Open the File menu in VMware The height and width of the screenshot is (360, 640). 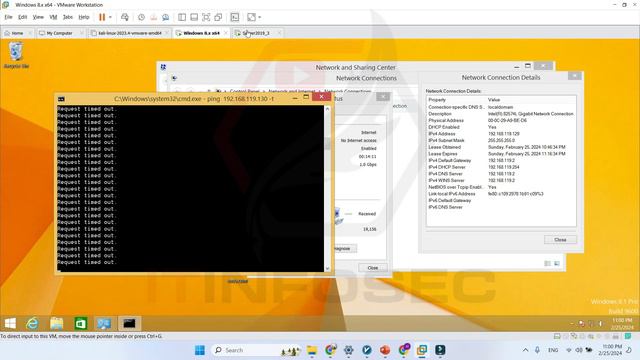[x=9, y=17]
